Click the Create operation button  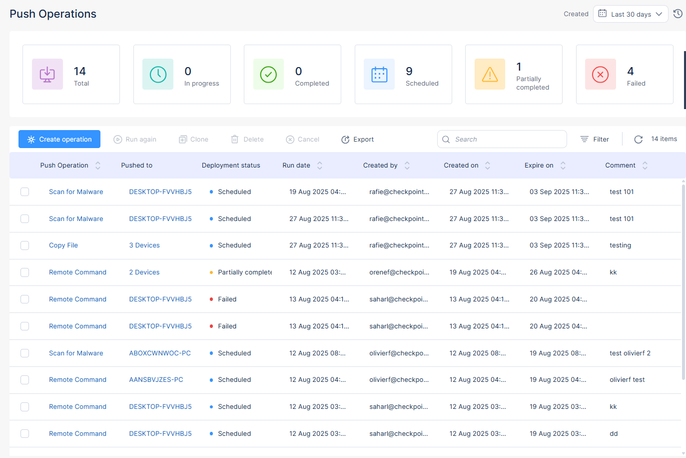tap(59, 139)
